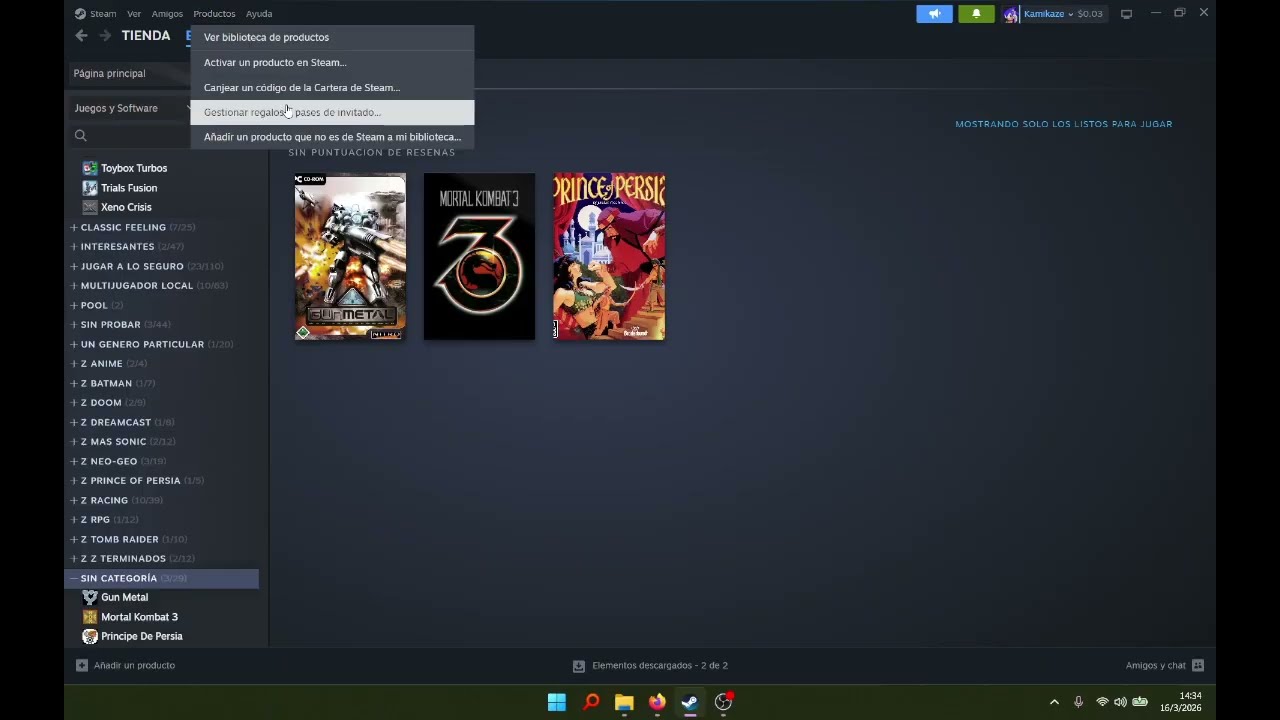Screen dimensions: 1280x720
Task: Expand the CLASSIC FEELING collection
Action: 73,227
